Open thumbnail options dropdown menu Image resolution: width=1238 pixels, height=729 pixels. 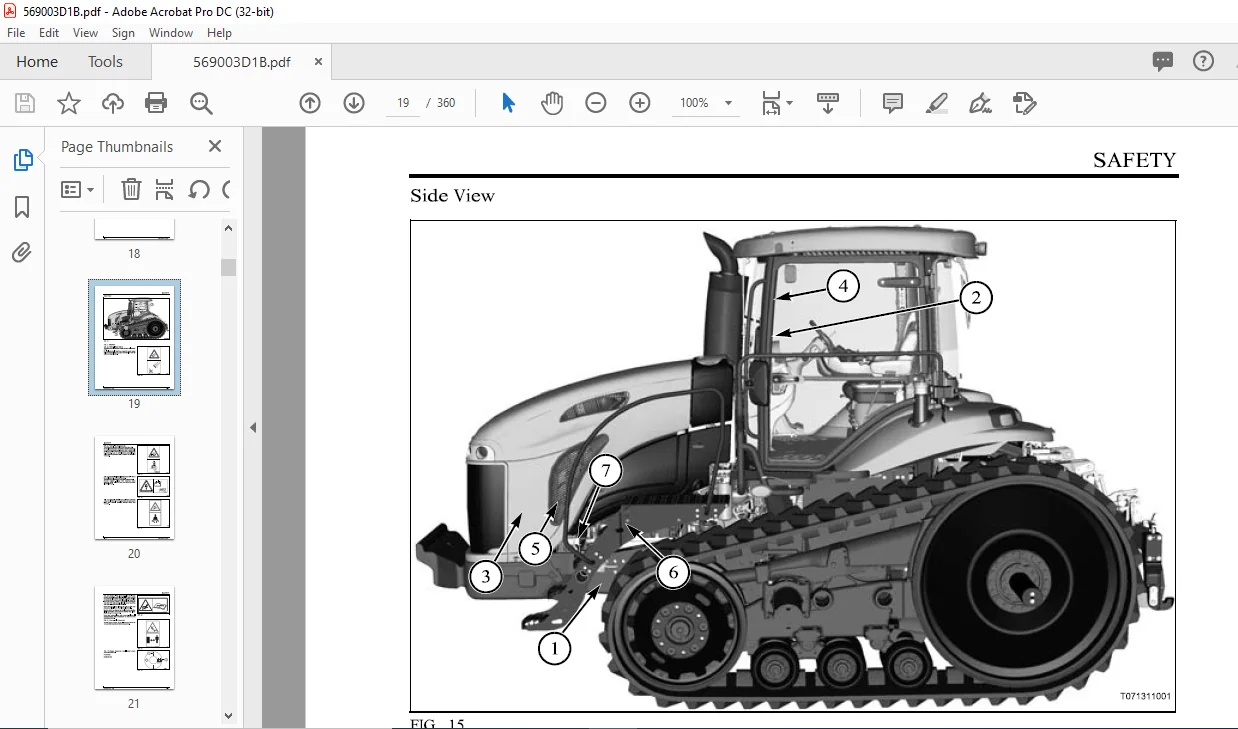click(78, 189)
